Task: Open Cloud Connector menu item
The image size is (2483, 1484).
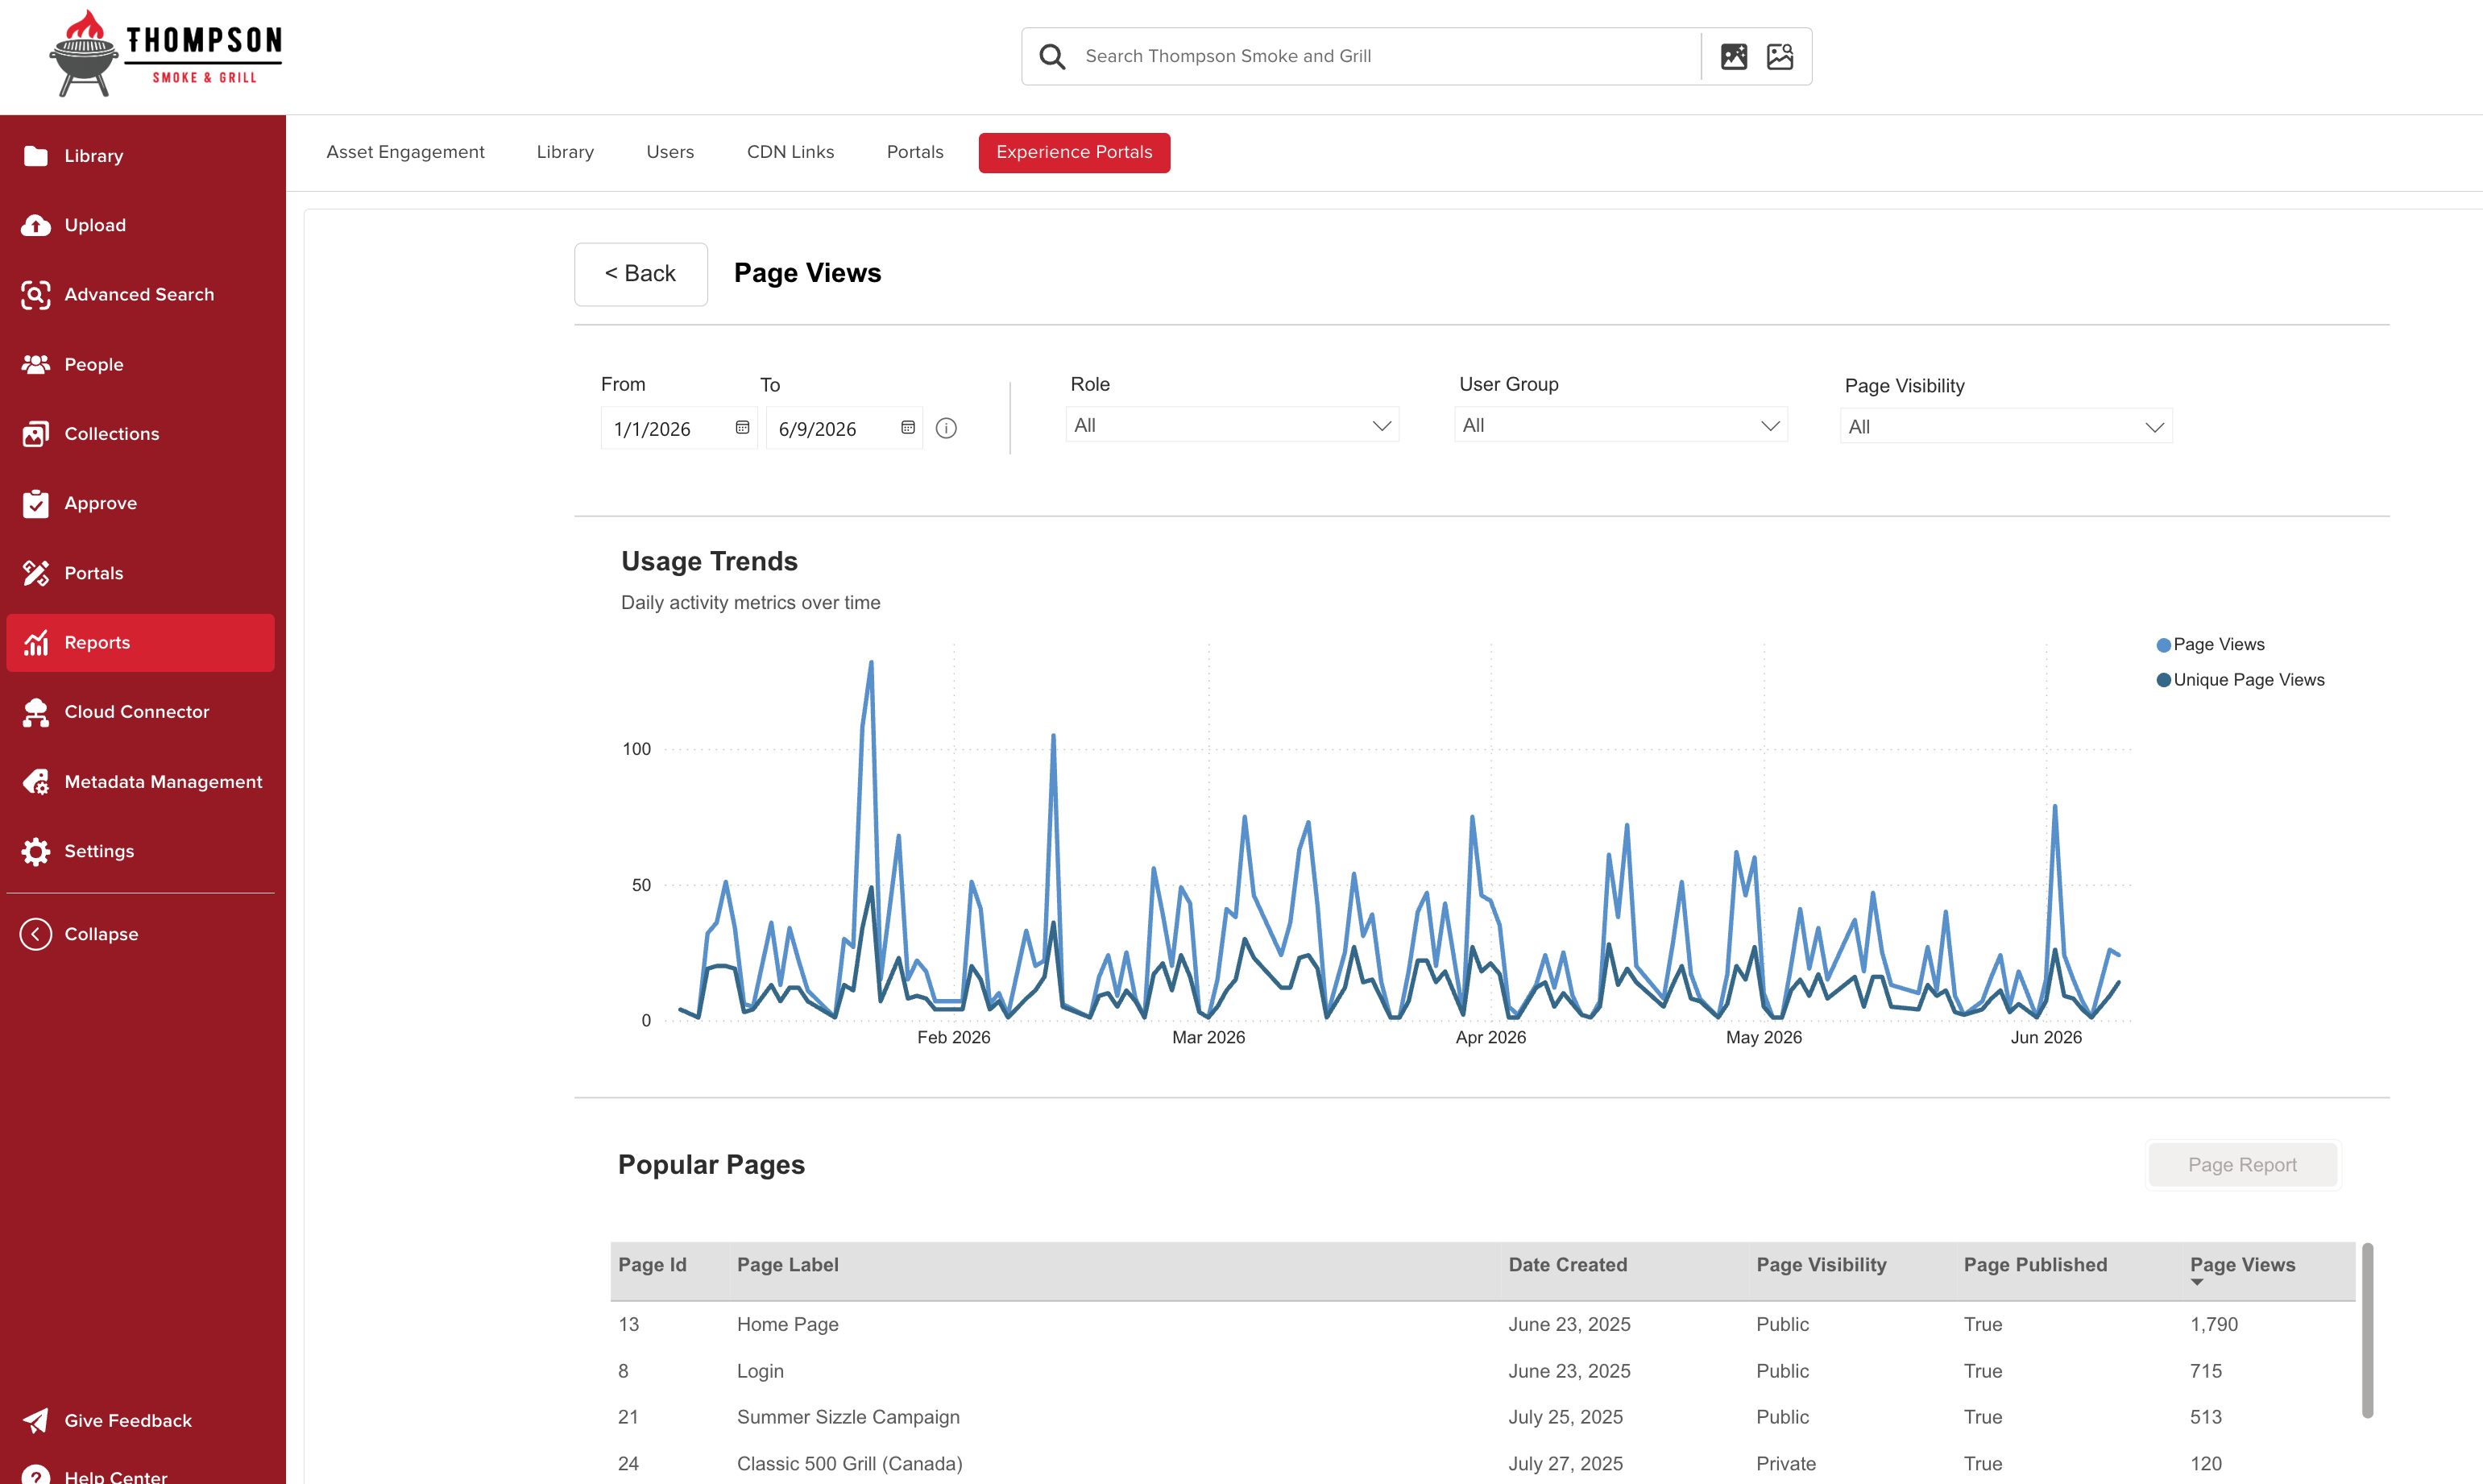Action: [x=140, y=712]
